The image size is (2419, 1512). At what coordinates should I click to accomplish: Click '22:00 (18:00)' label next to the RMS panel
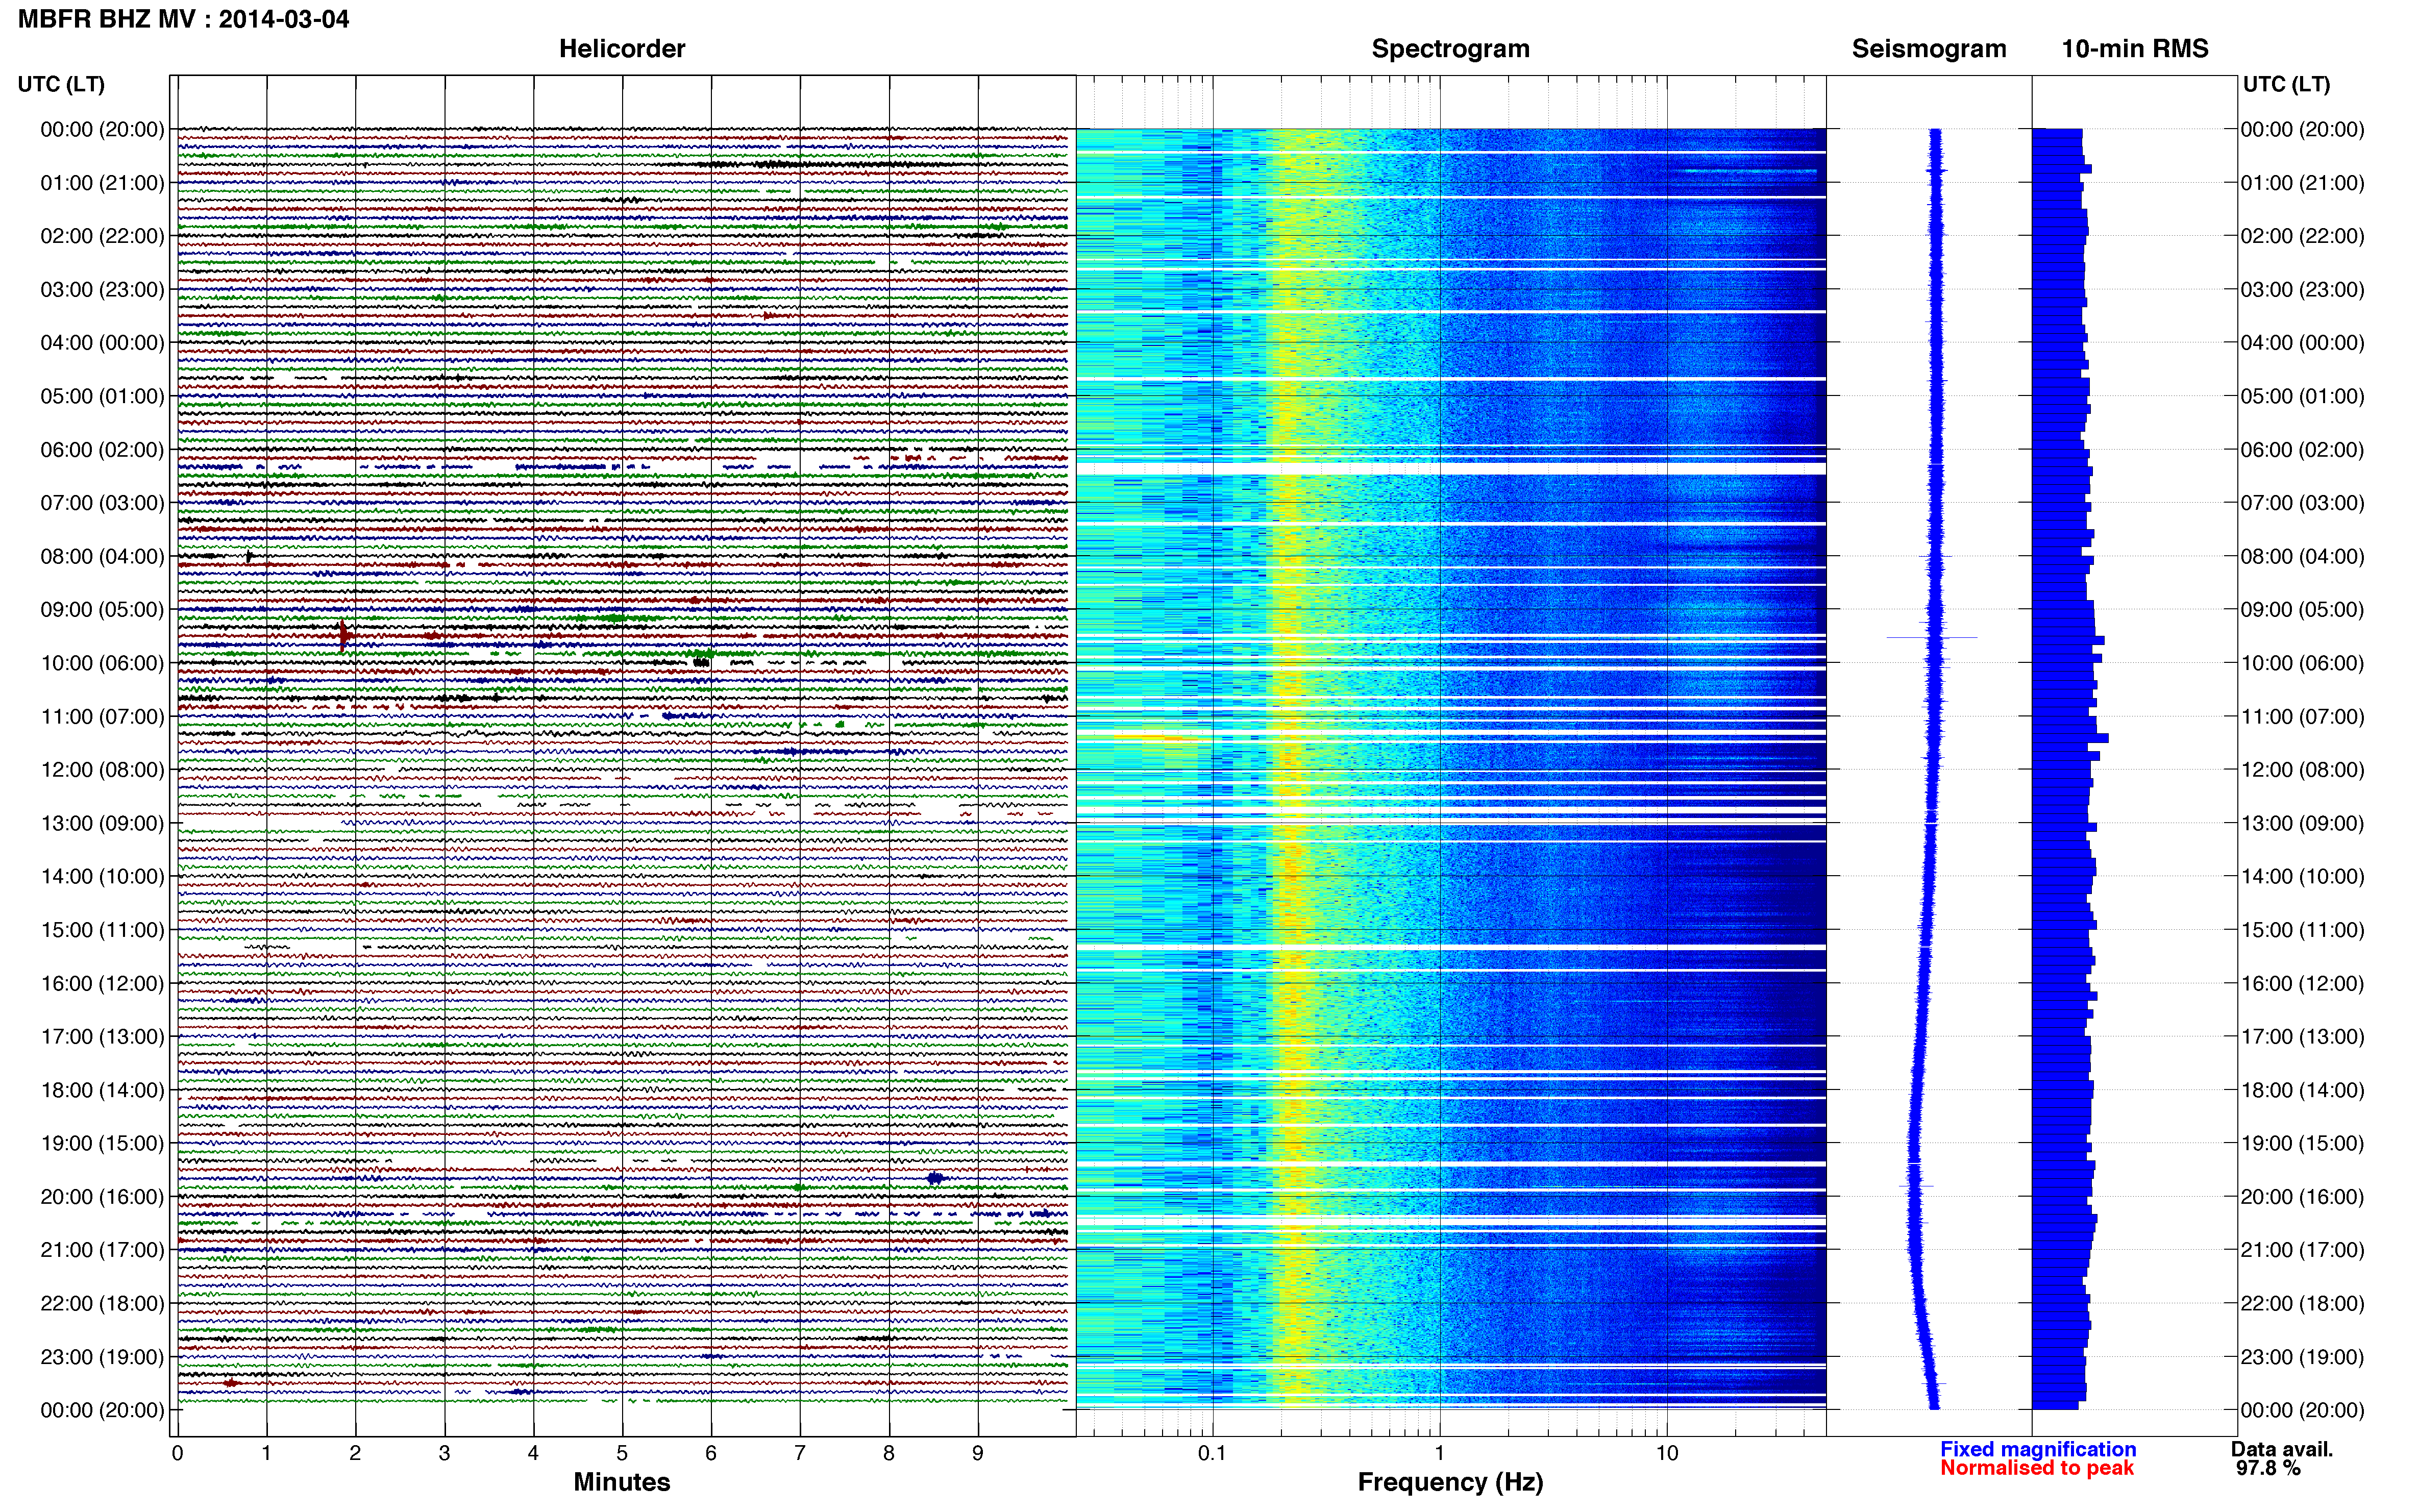pos(2302,1304)
